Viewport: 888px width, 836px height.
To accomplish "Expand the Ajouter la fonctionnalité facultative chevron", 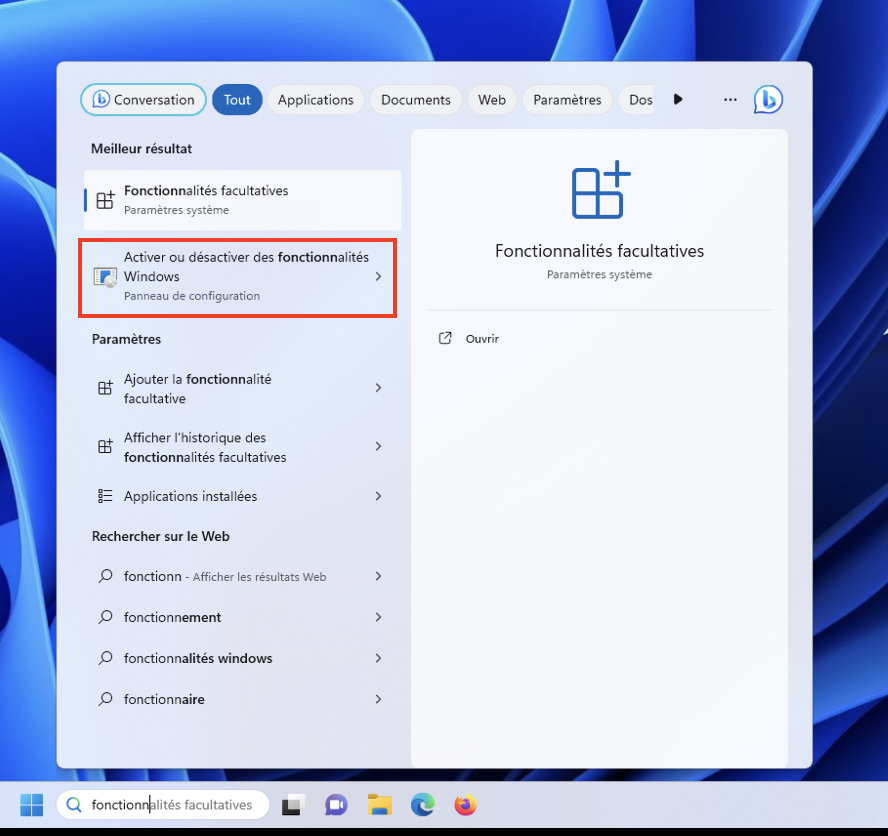I will (x=378, y=387).
